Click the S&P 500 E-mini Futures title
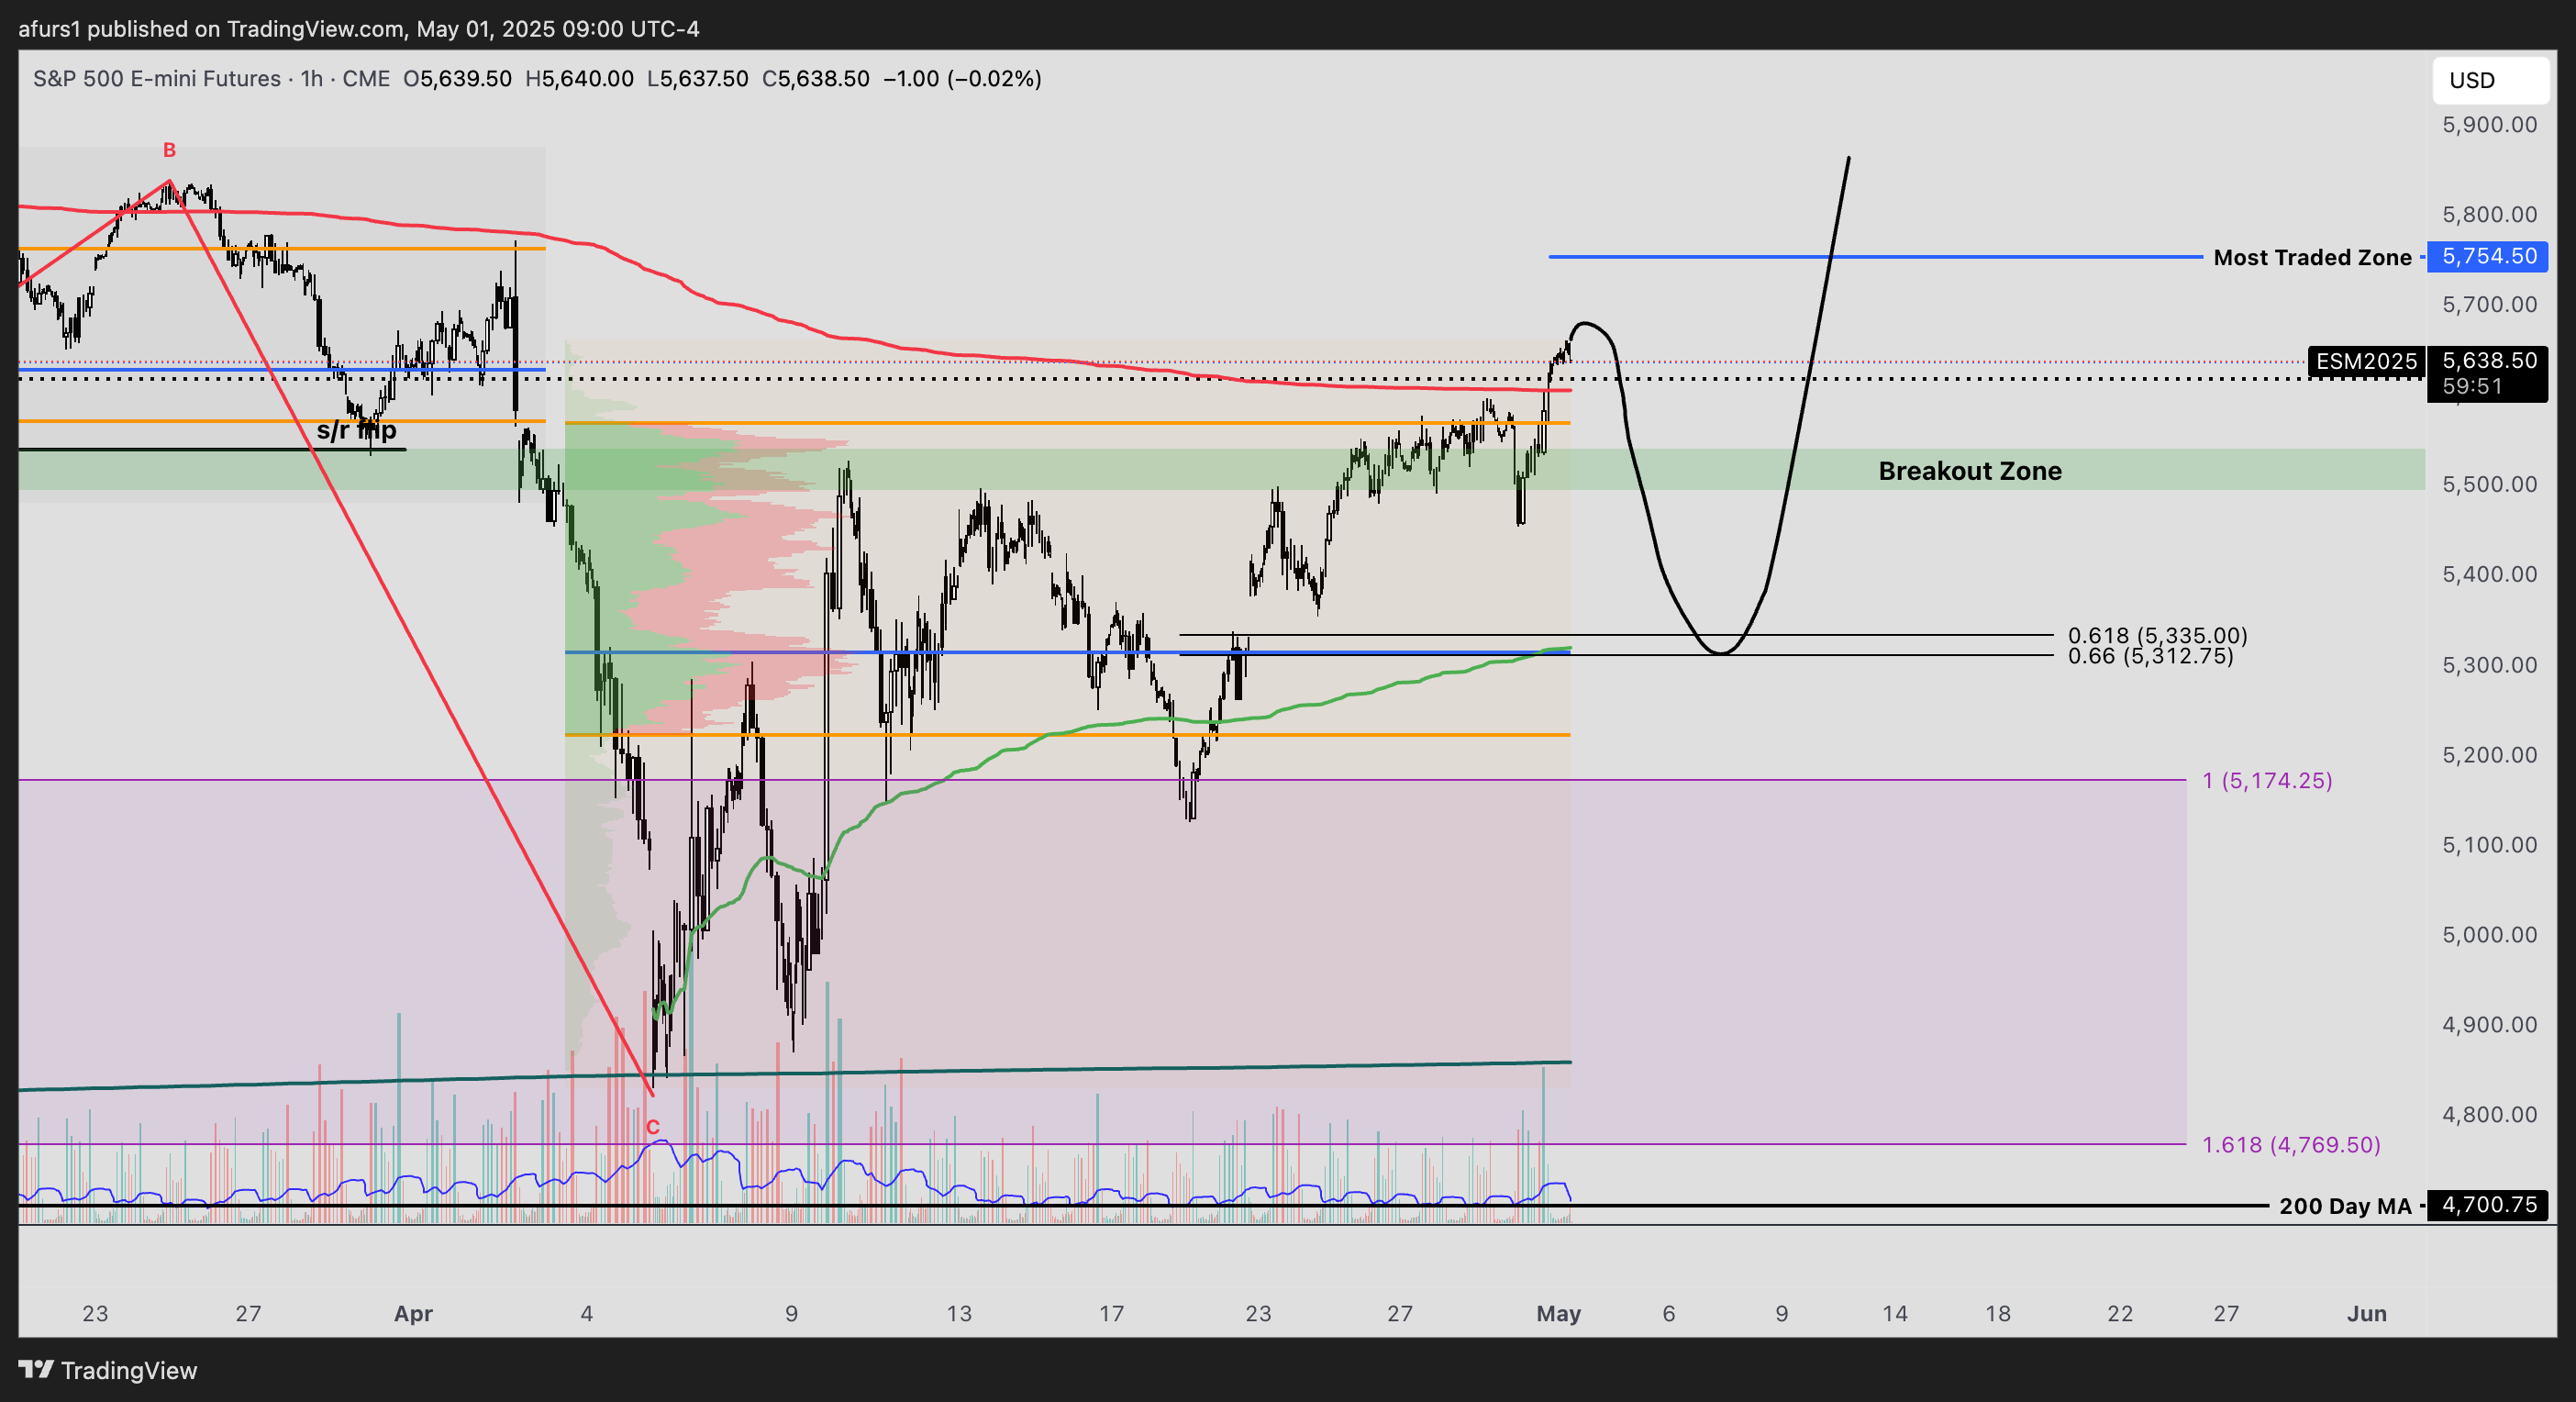 pos(157,79)
